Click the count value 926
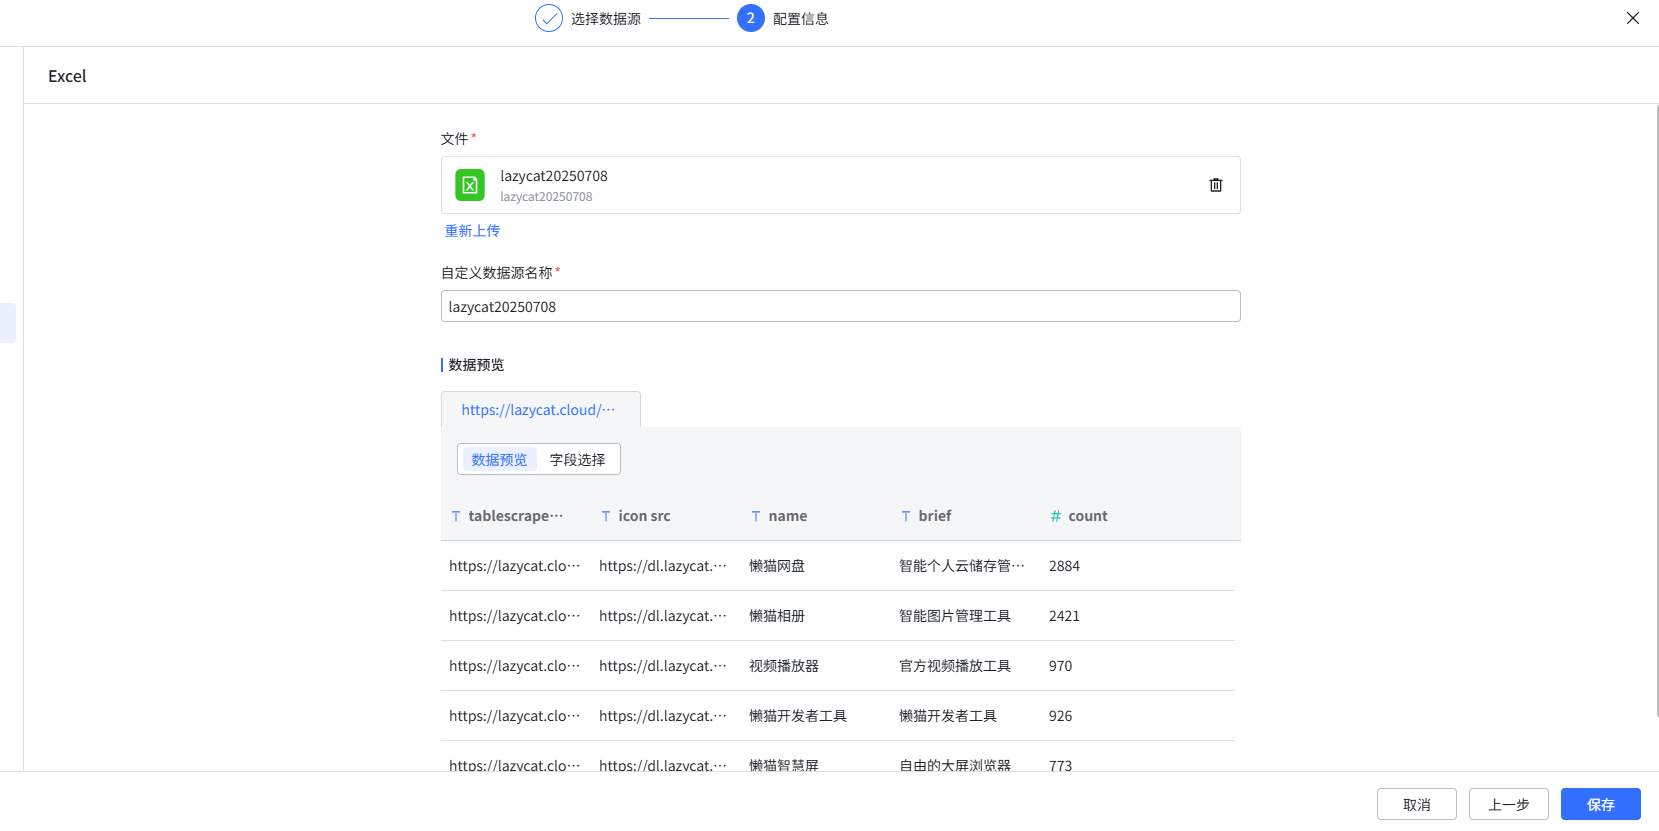The width and height of the screenshot is (1659, 831). pyautogui.click(x=1060, y=716)
